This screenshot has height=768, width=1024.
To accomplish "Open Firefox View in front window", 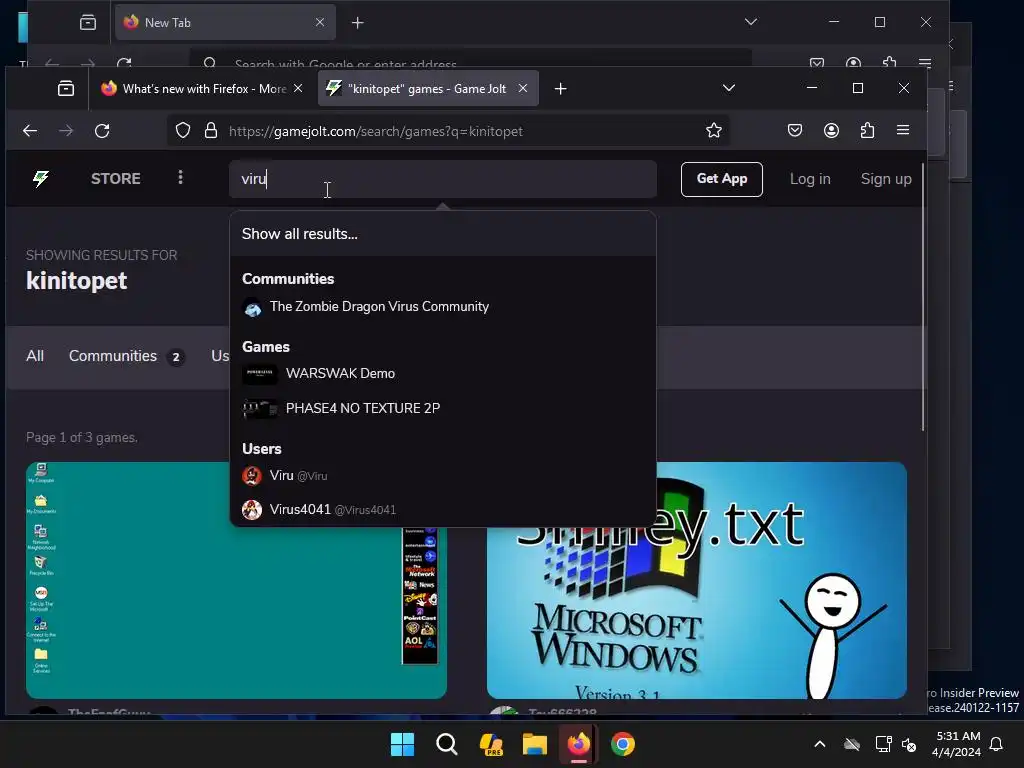I will 66,88.
